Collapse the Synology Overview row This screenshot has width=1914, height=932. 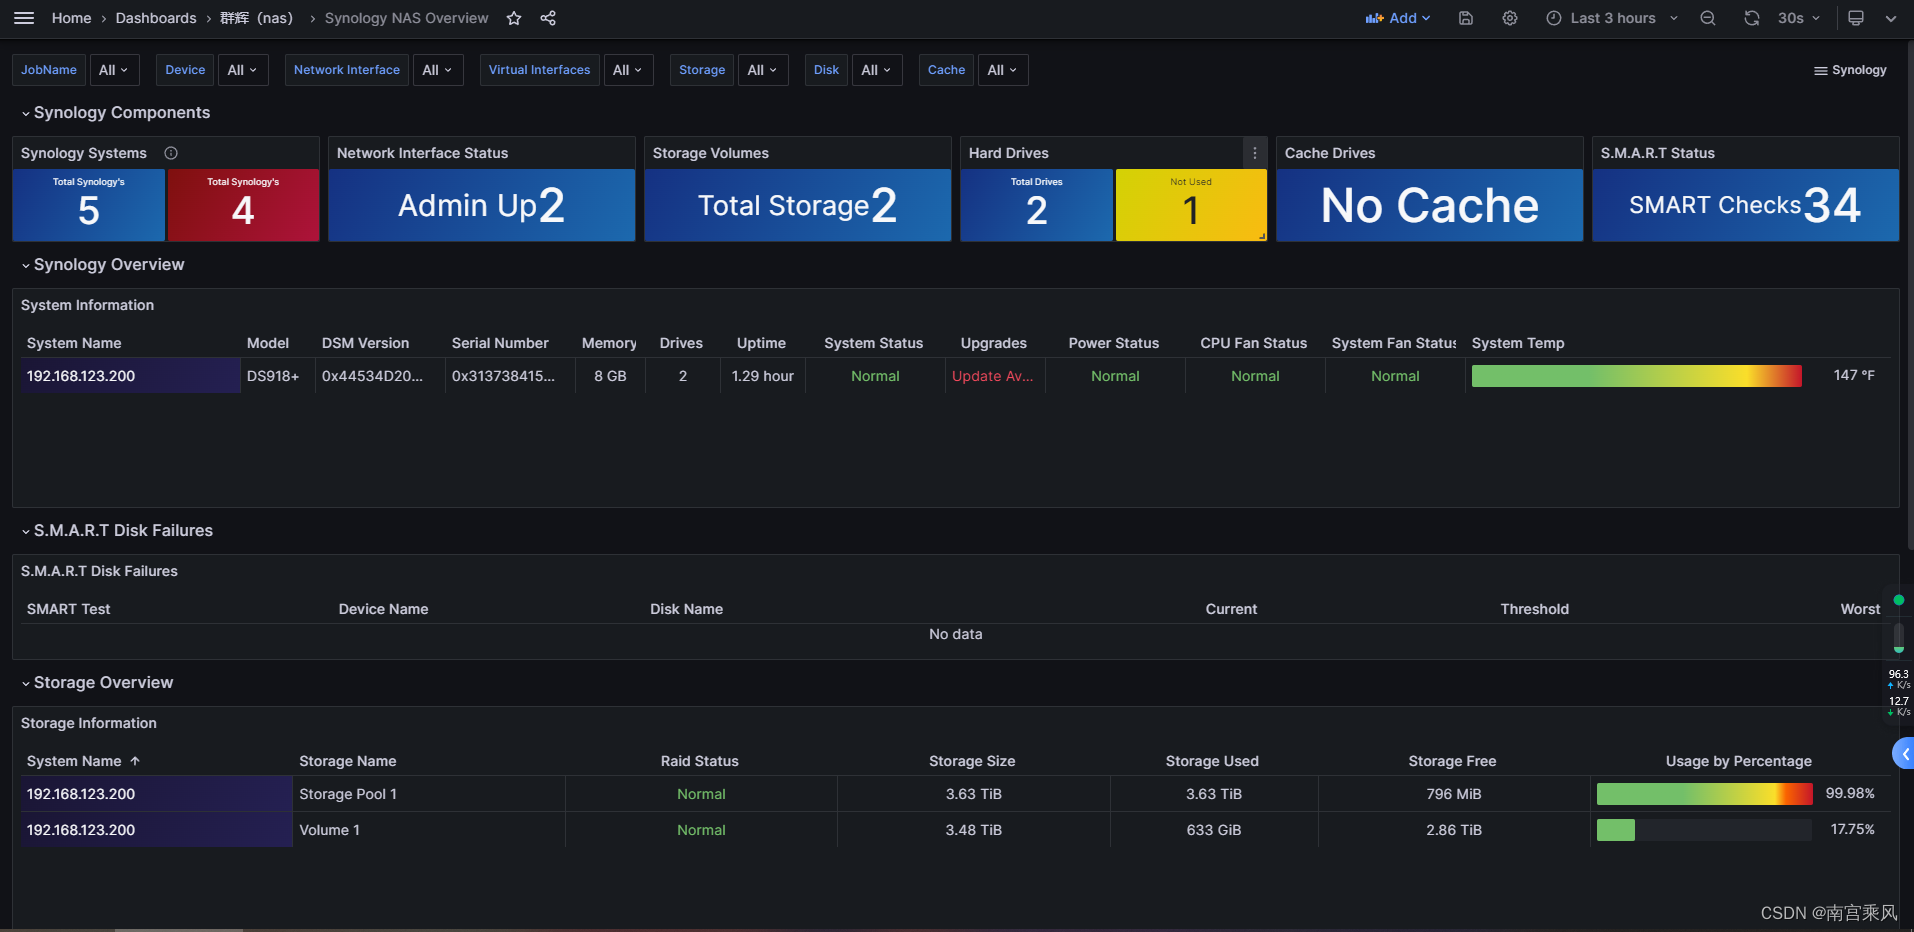pyautogui.click(x=102, y=265)
